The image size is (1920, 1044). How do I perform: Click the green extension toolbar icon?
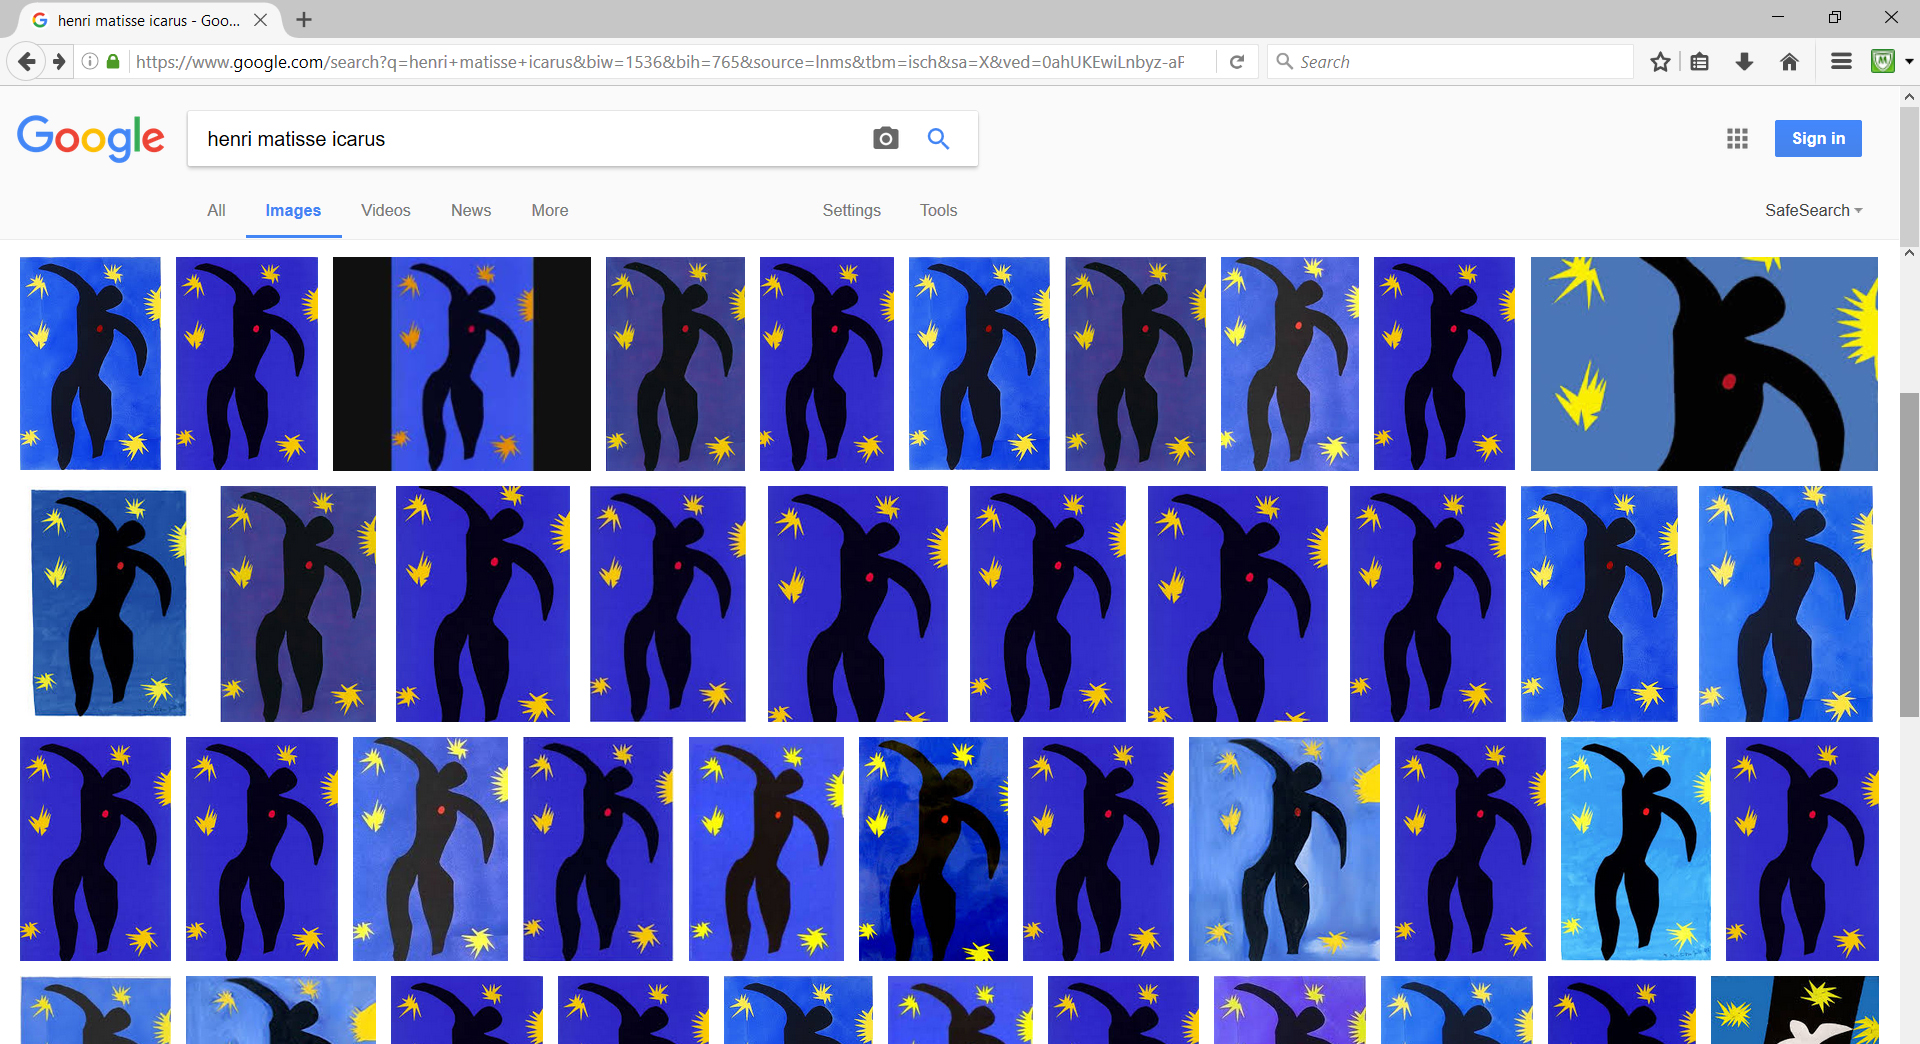(x=1883, y=62)
